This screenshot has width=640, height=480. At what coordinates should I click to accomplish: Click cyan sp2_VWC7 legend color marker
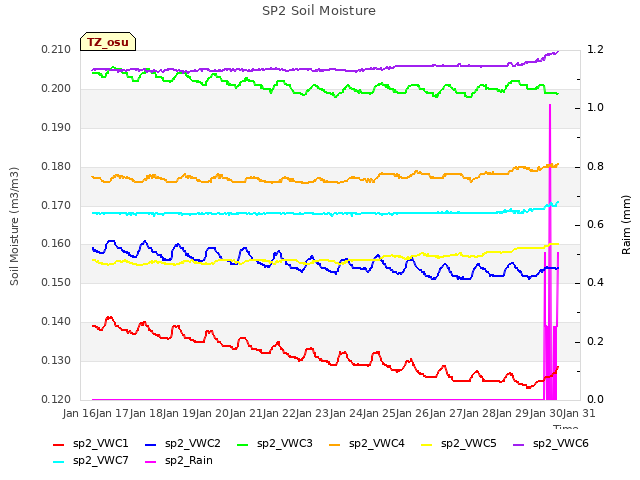point(59,462)
